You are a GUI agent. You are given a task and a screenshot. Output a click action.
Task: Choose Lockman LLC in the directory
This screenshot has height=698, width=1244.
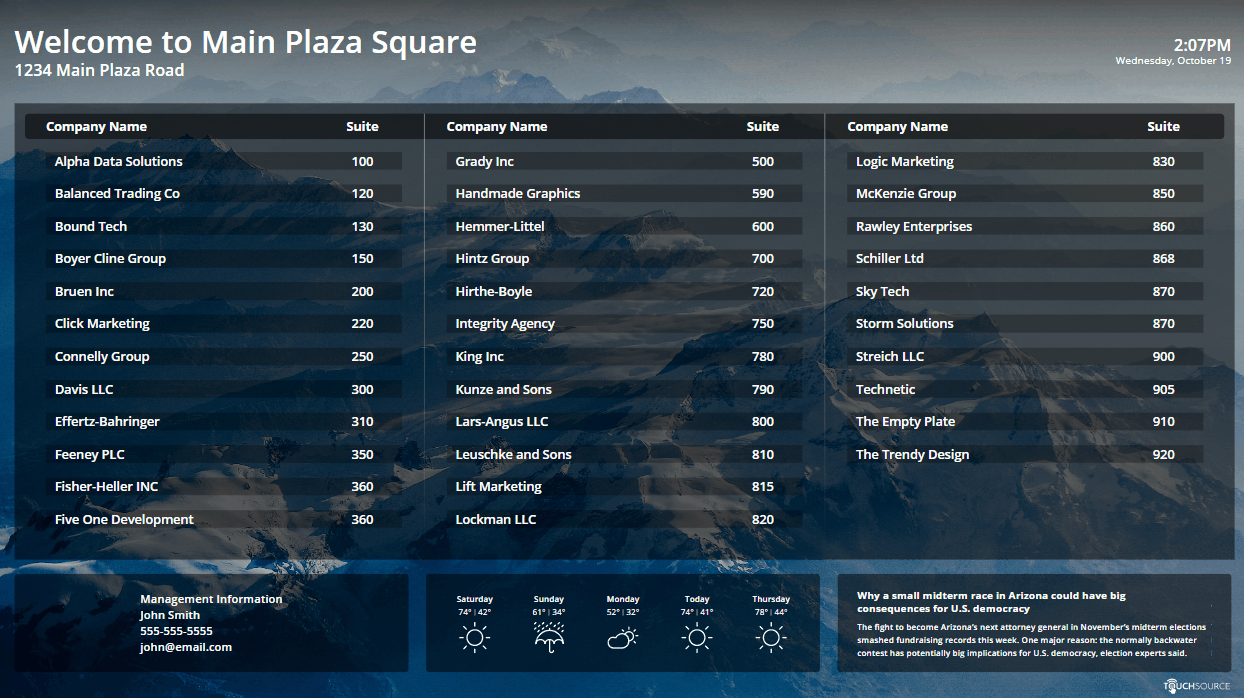pyautogui.click(x=623, y=519)
